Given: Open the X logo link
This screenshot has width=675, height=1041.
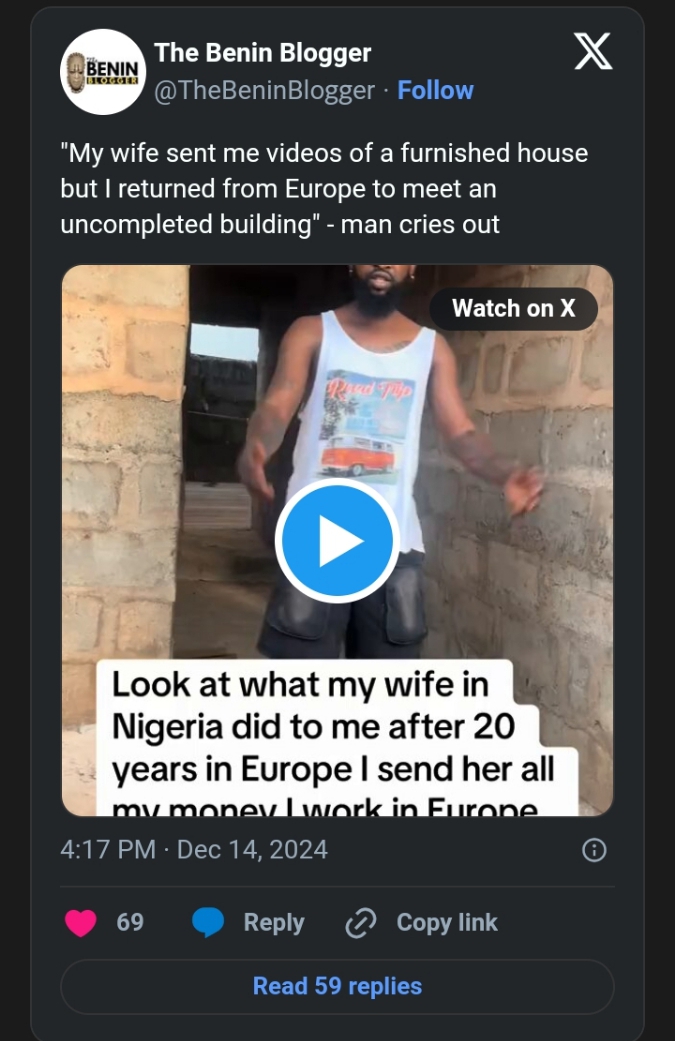Looking at the screenshot, I should pos(593,52).
